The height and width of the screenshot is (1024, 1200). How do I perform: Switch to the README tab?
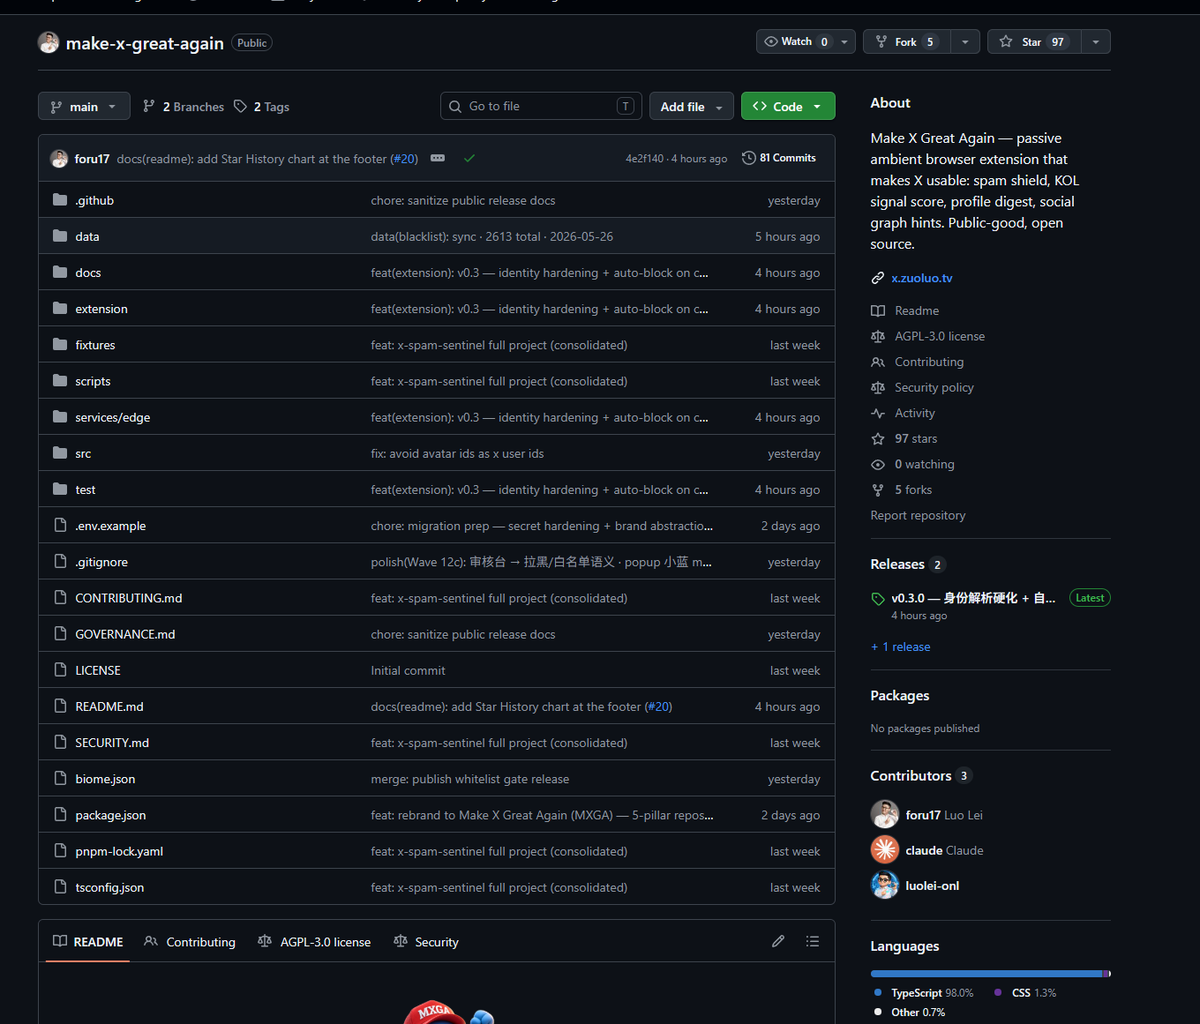pyautogui.click(x=88, y=942)
